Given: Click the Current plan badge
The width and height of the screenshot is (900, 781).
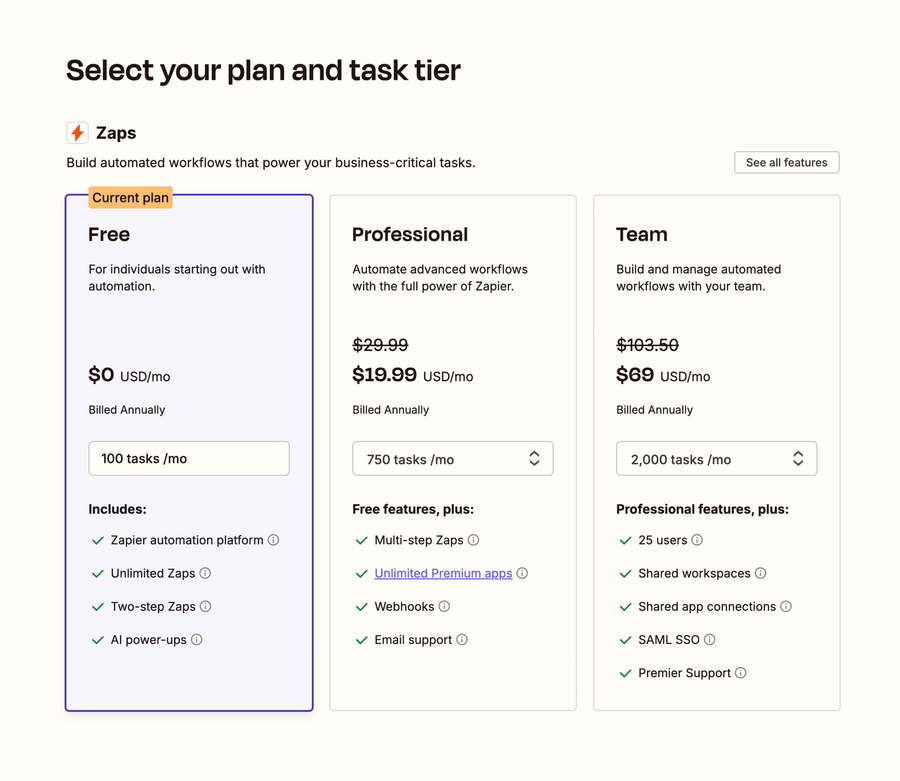Looking at the screenshot, I should tap(130, 197).
